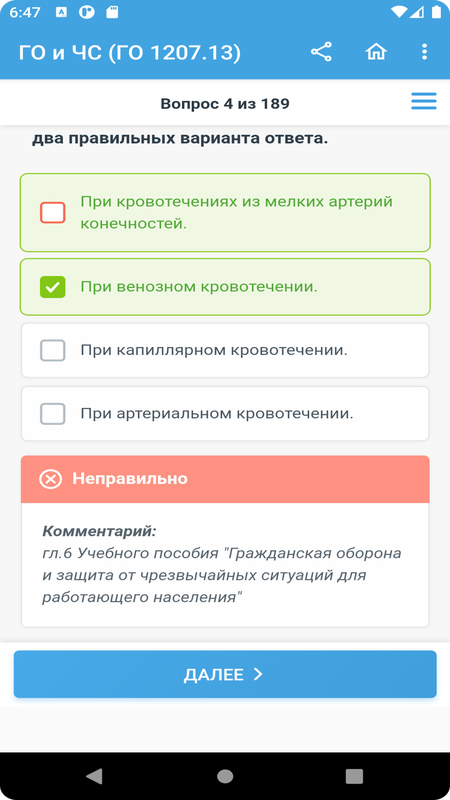Tap the Android home circle button

(225, 776)
